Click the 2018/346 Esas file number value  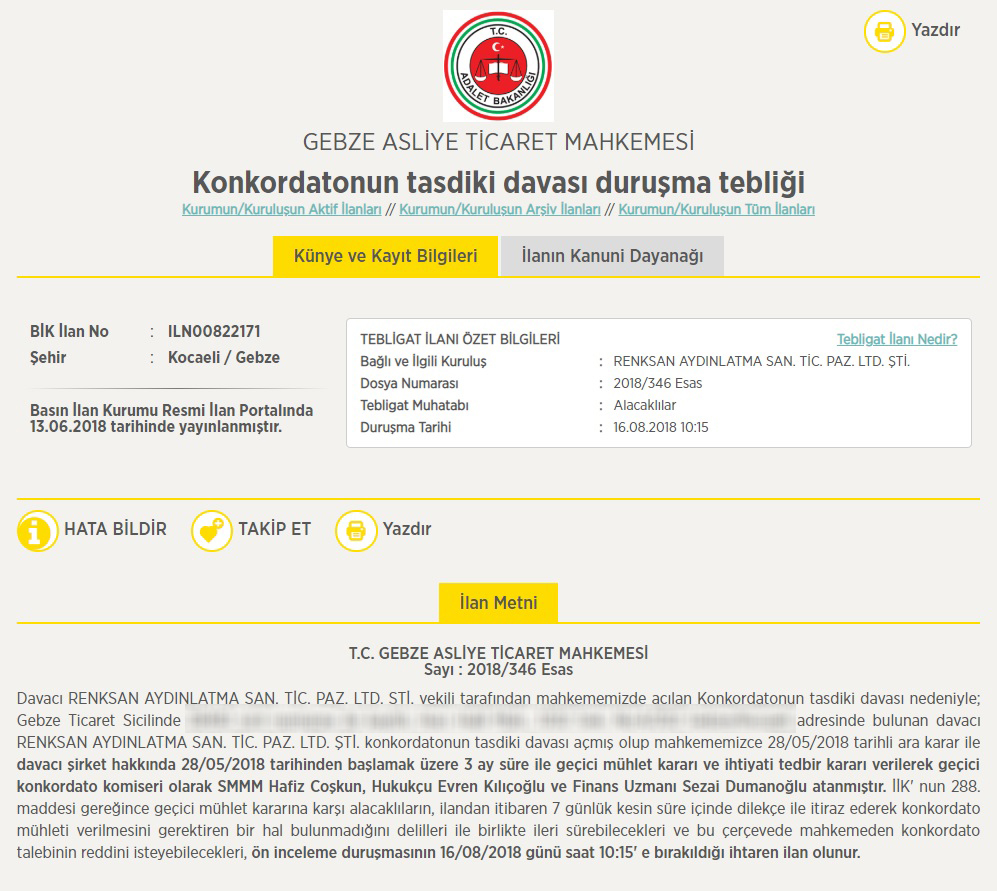(657, 384)
